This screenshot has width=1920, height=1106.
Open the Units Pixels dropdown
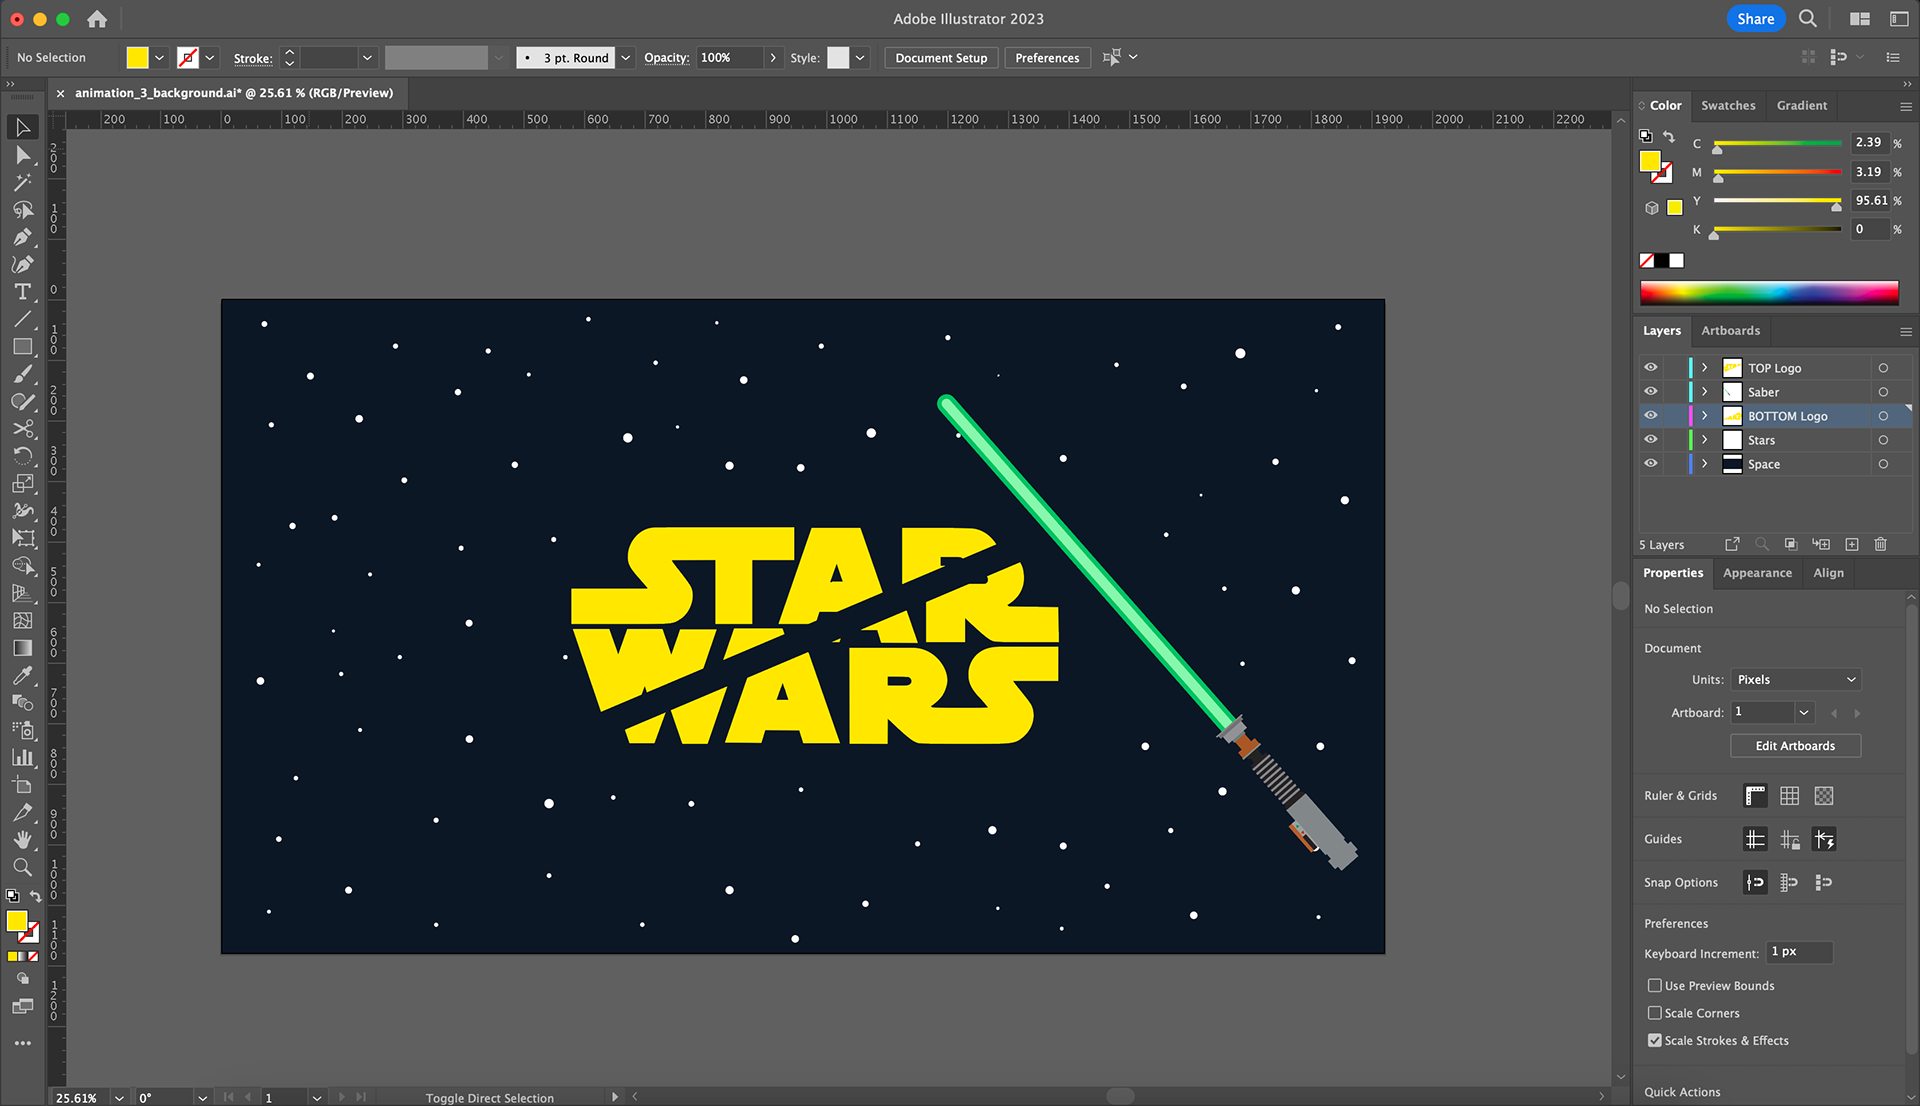[x=1796, y=680]
